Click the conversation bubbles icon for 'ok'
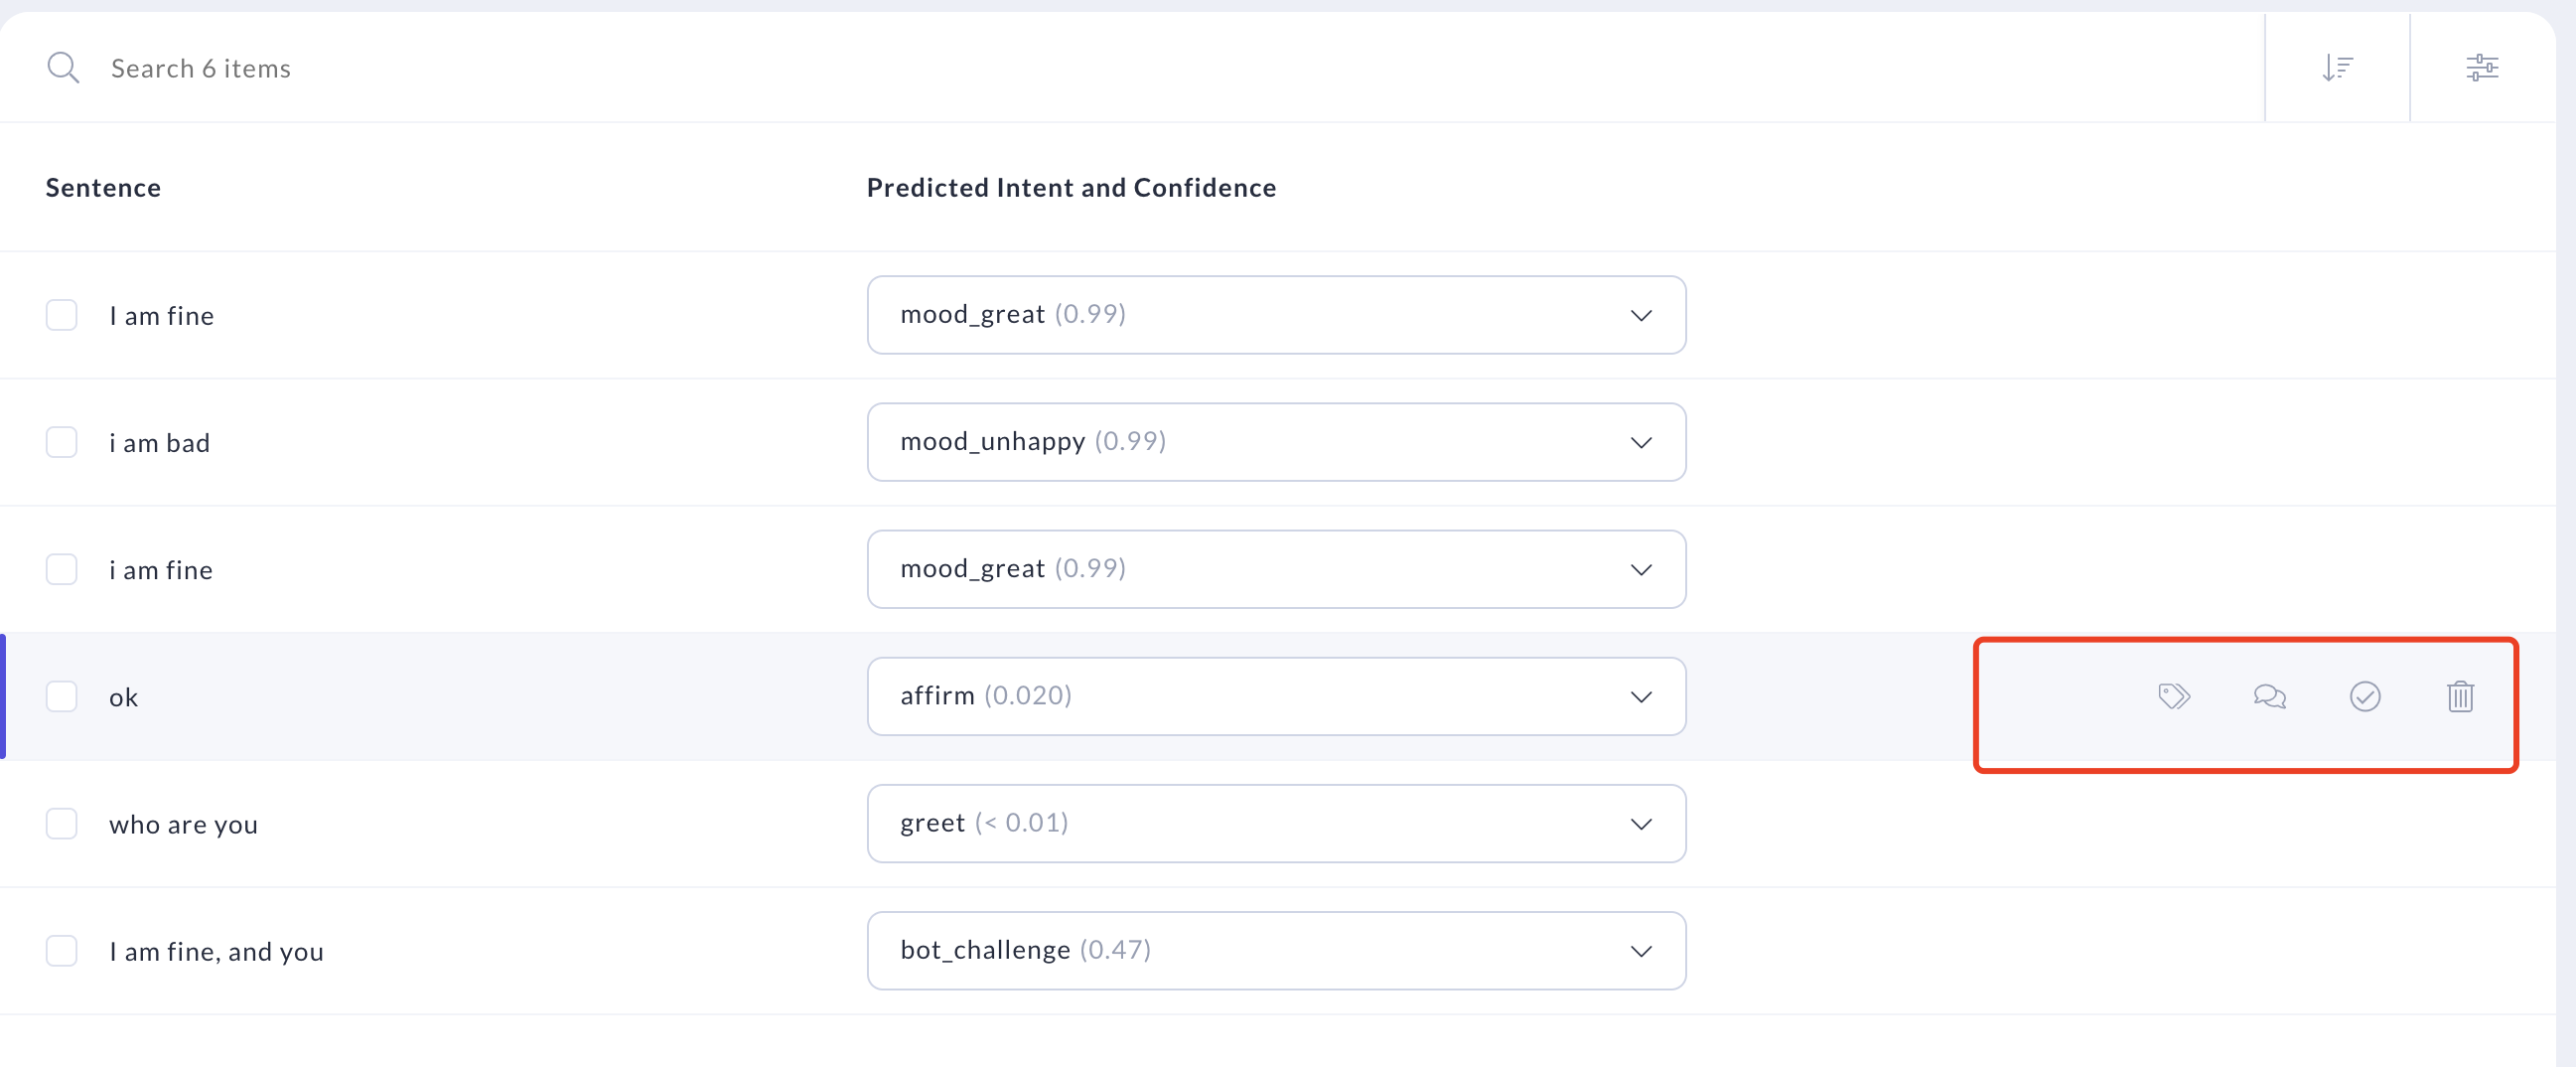 pyautogui.click(x=2269, y=696)
